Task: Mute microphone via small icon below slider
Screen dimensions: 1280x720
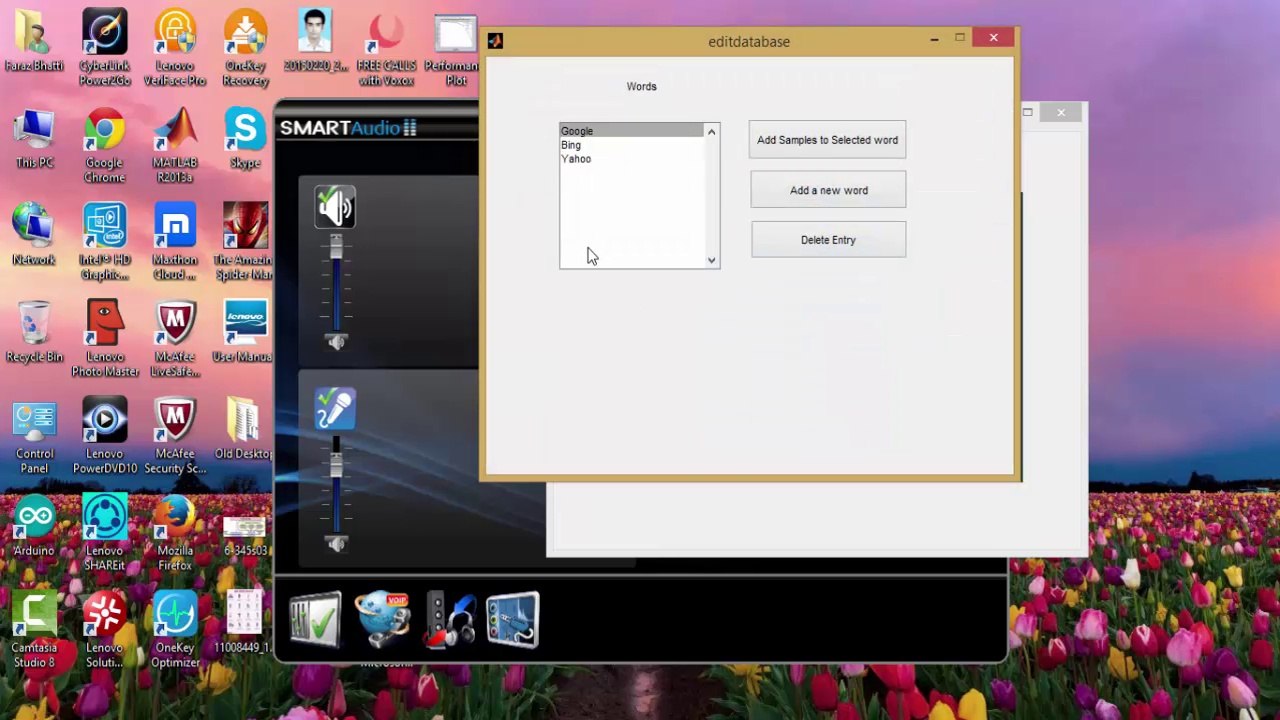Action: pos(336,544)
